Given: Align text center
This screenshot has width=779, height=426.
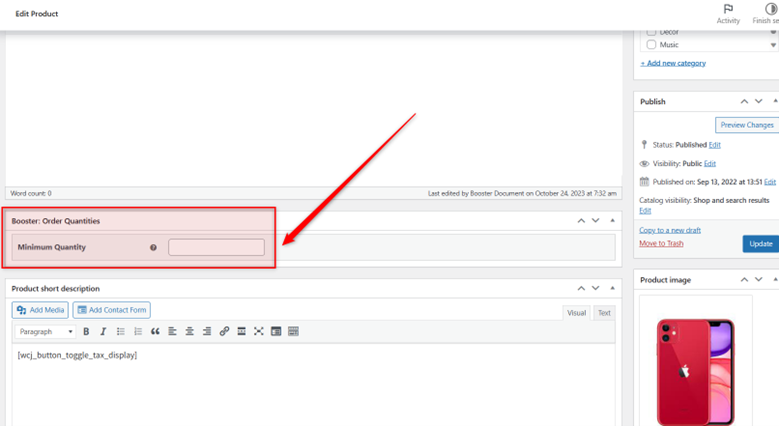Looking at the screenshot, I should tap(190, 332).
